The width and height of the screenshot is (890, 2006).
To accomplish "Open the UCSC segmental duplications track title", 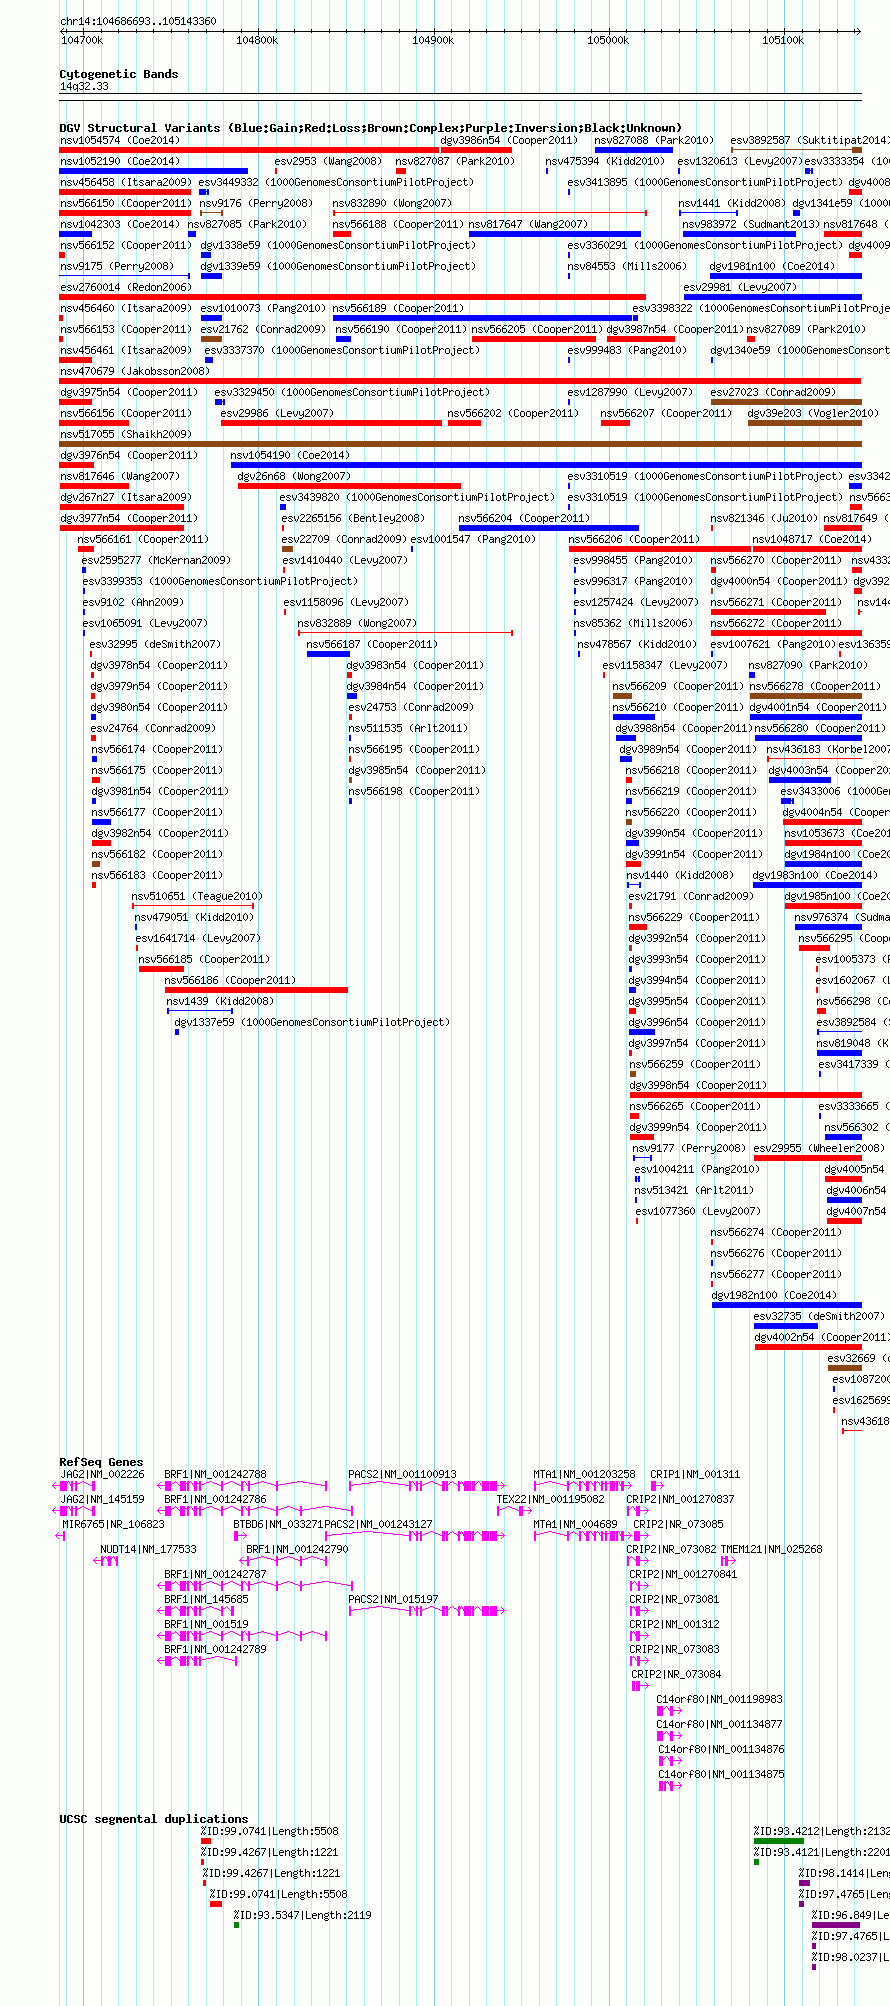I will (x=154, y=1819).
